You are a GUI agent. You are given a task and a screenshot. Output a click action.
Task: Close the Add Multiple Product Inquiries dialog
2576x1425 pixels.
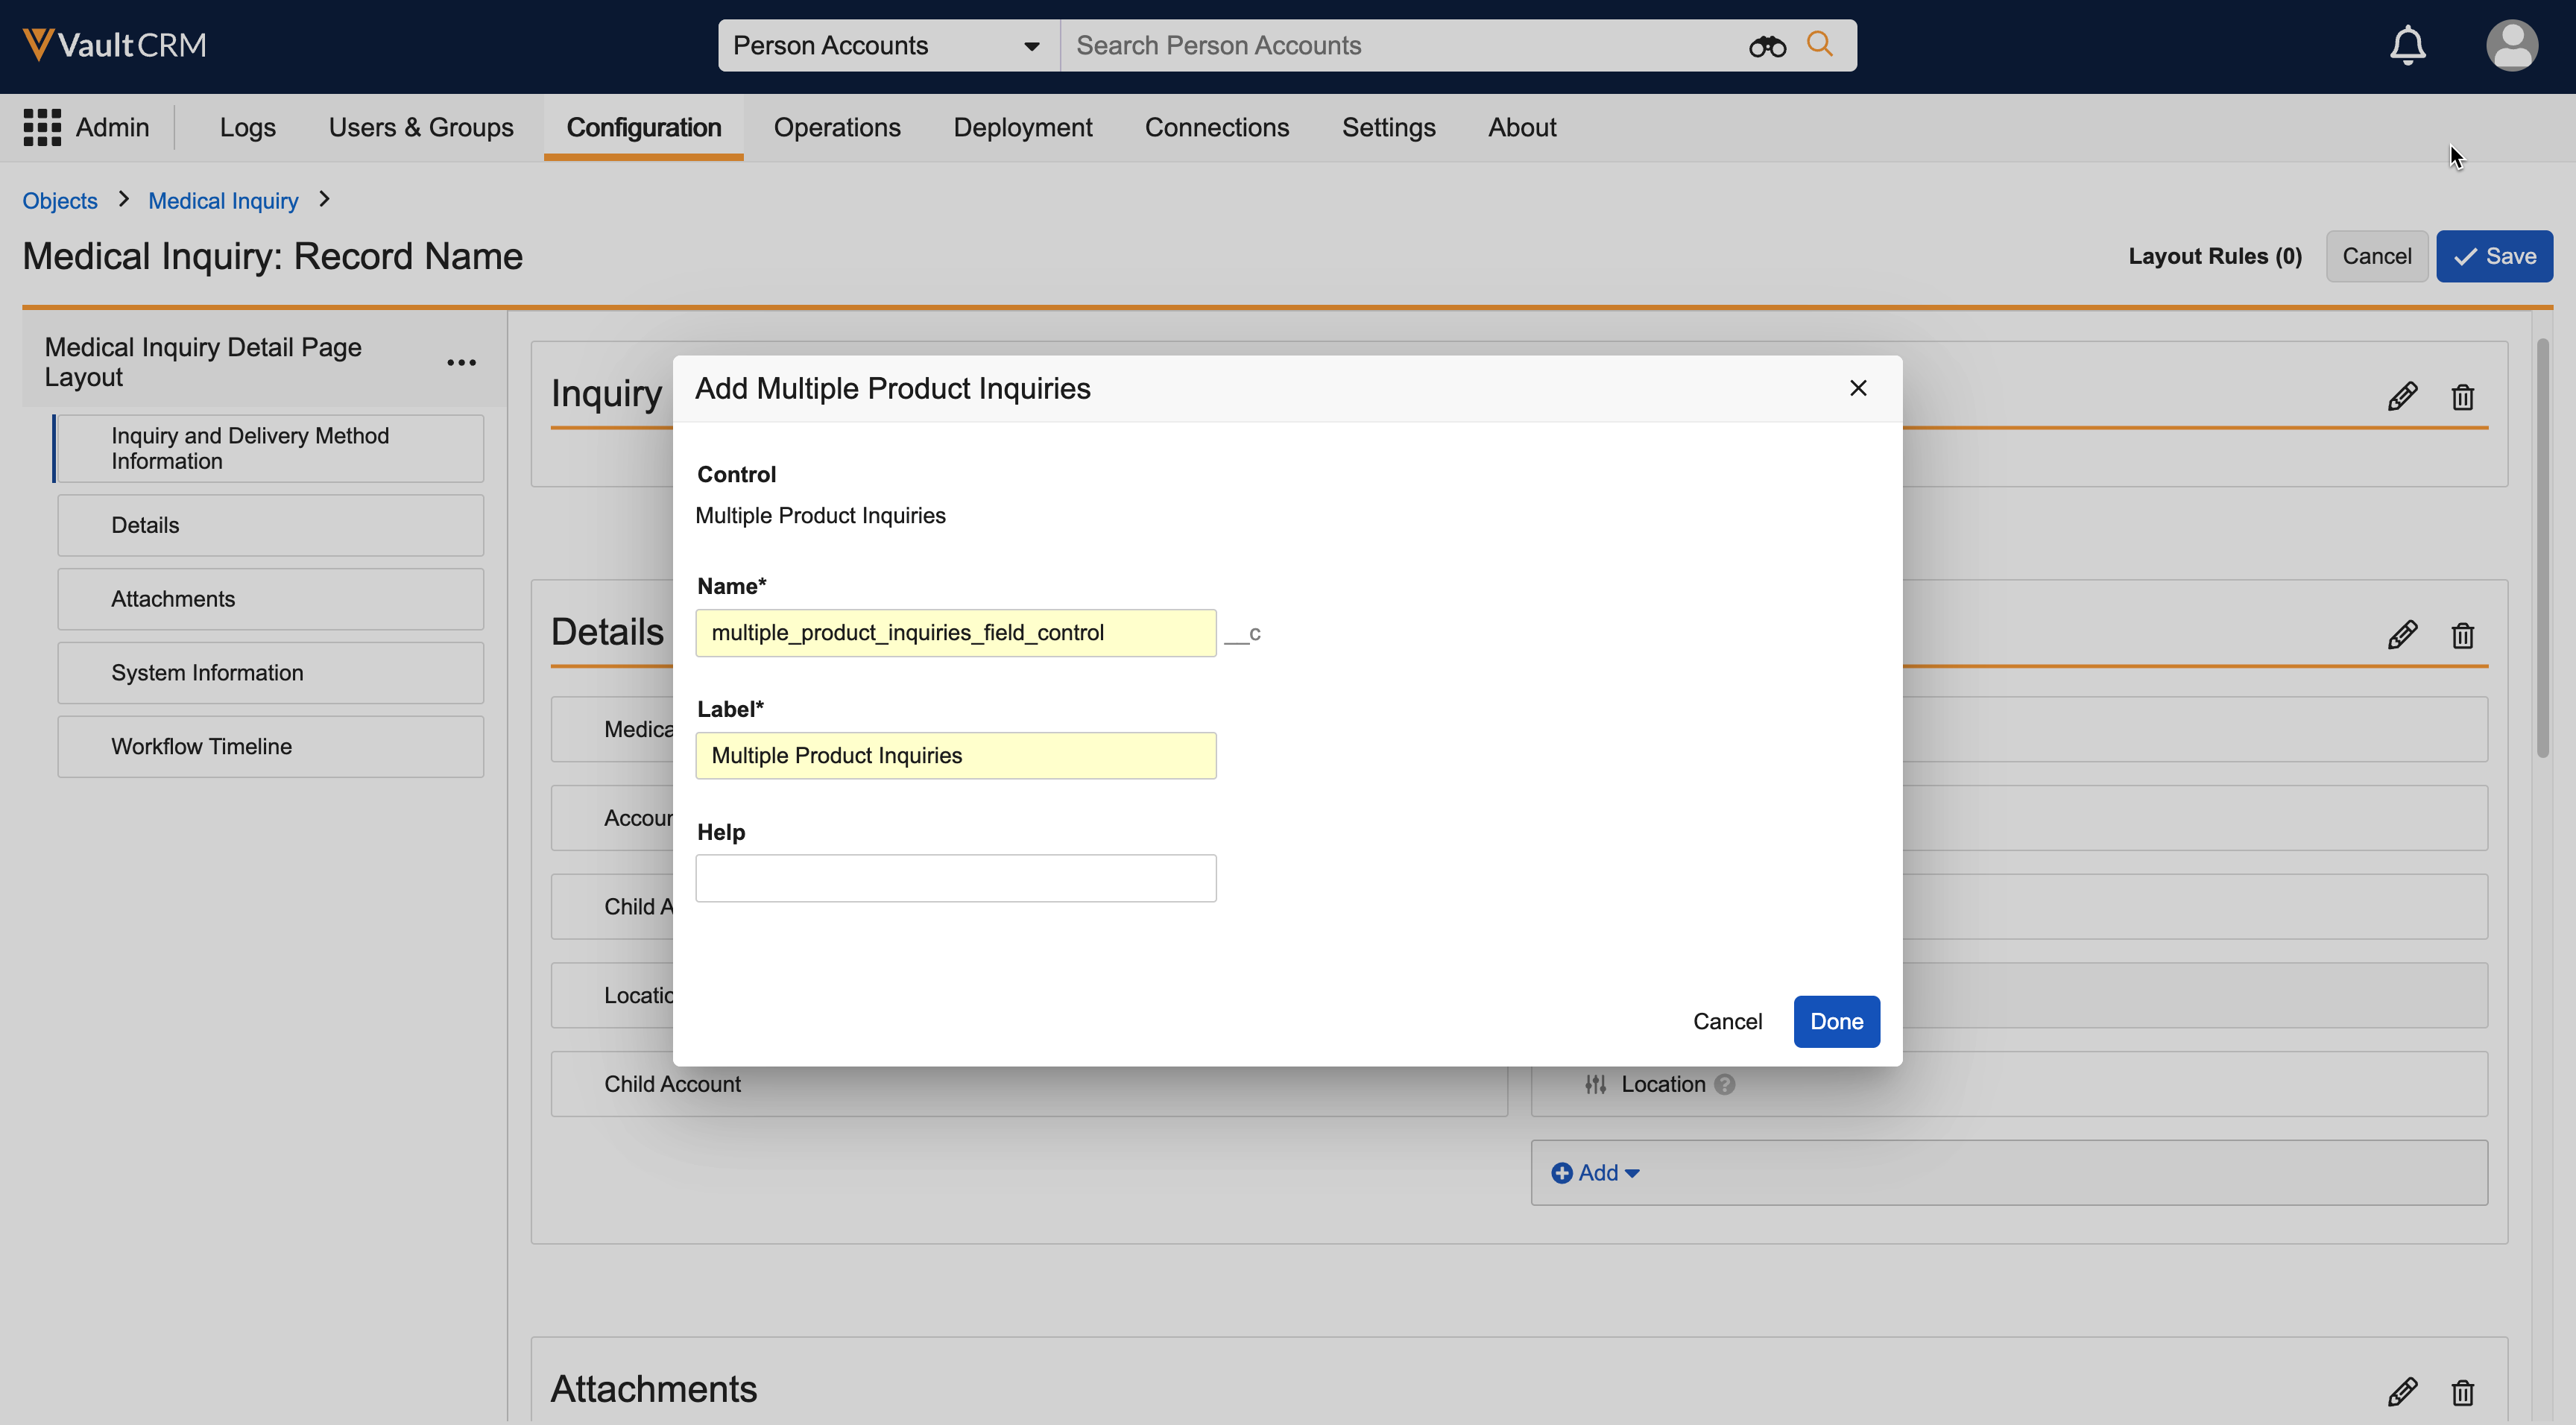point(1858,388)
